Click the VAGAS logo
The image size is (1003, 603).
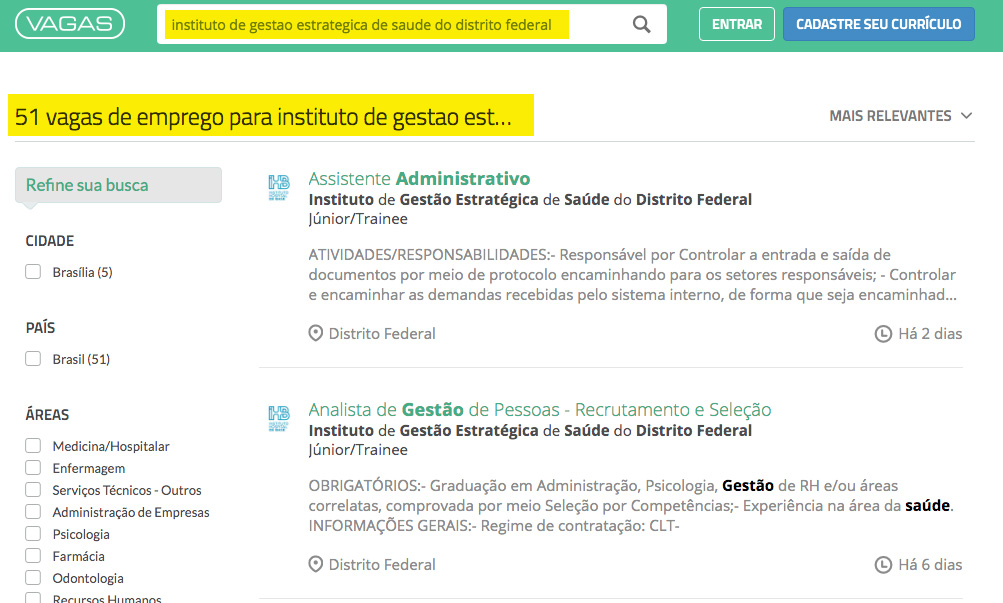tap(71, 24)
